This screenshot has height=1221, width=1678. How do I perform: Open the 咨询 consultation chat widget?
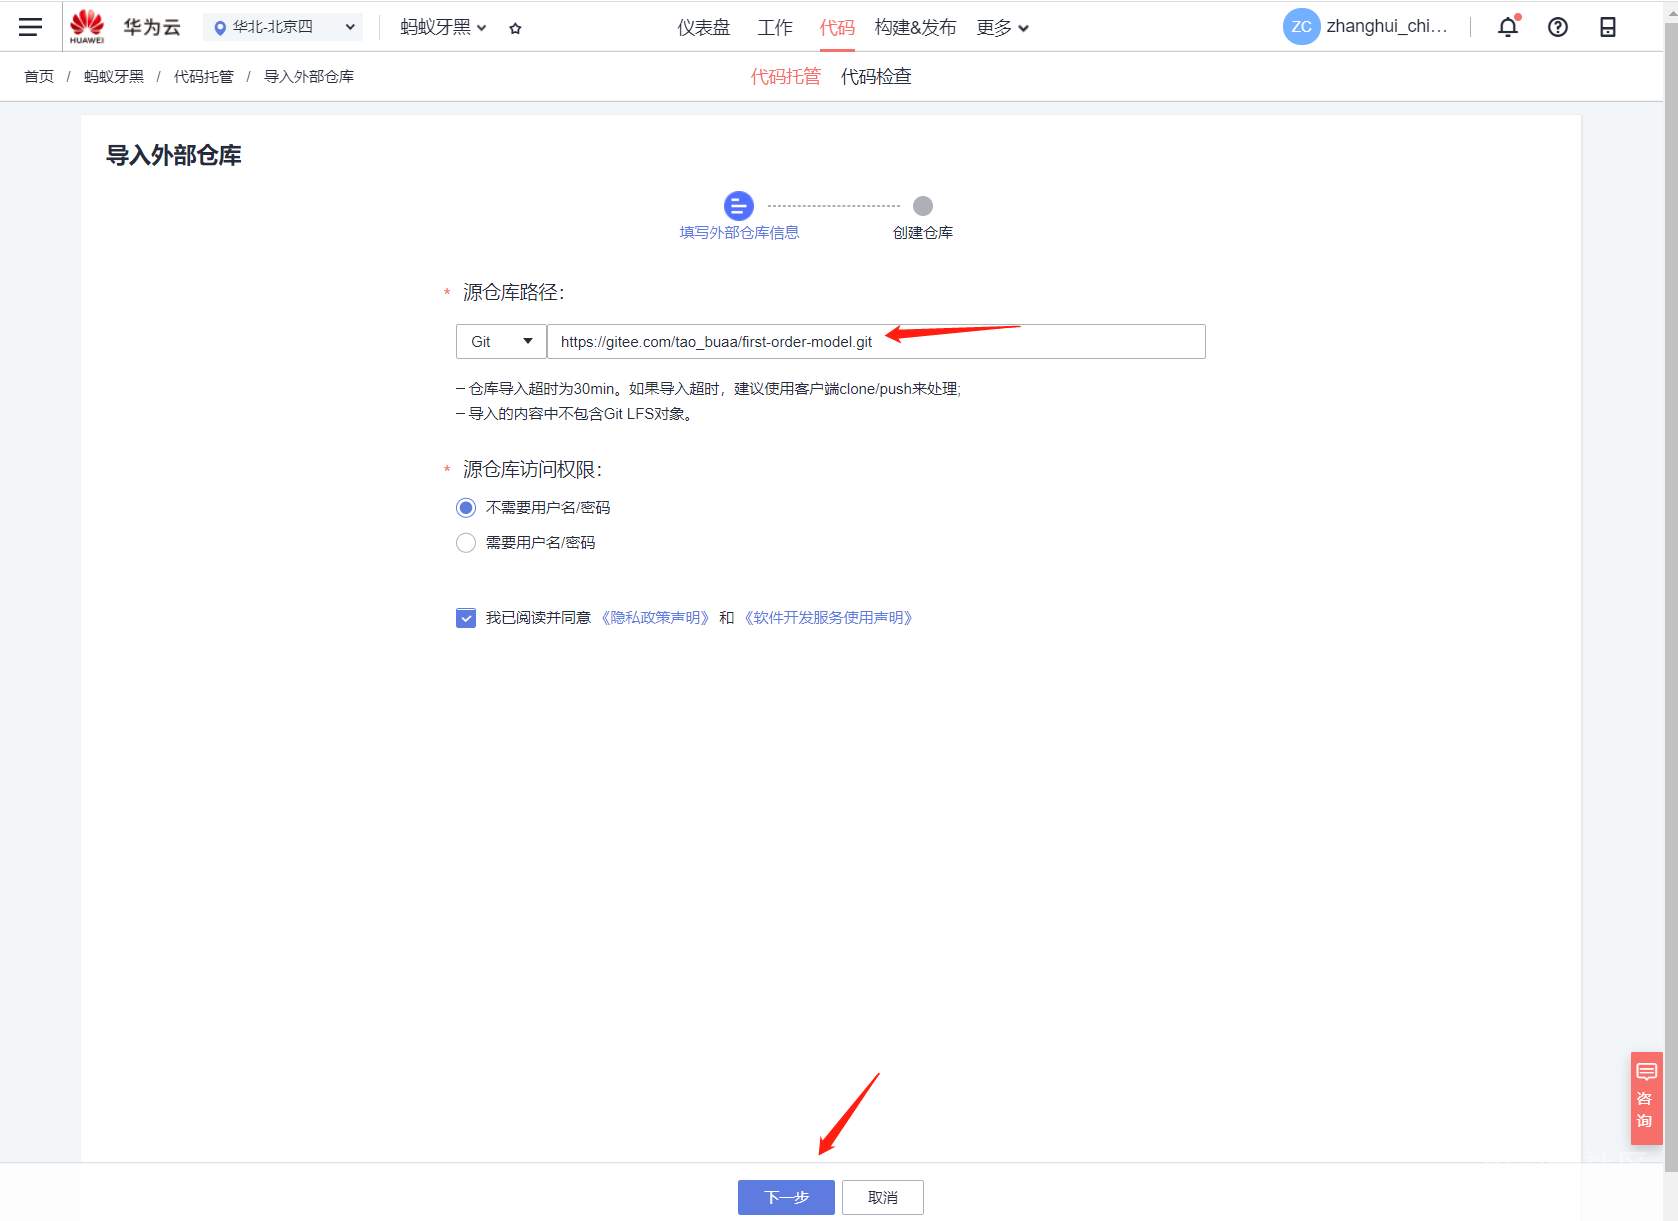[x=1646, y=1097]
